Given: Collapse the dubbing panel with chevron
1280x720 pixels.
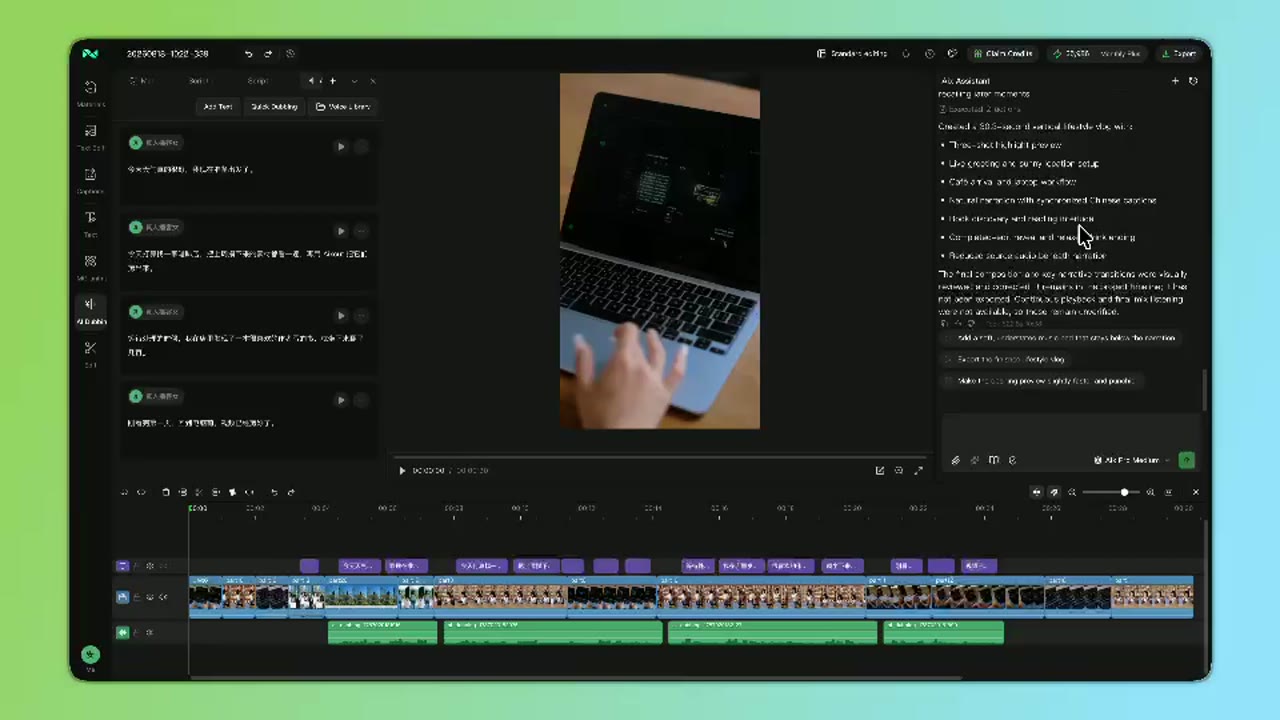Looking at the screenshot, I should (x=354, y=81).
